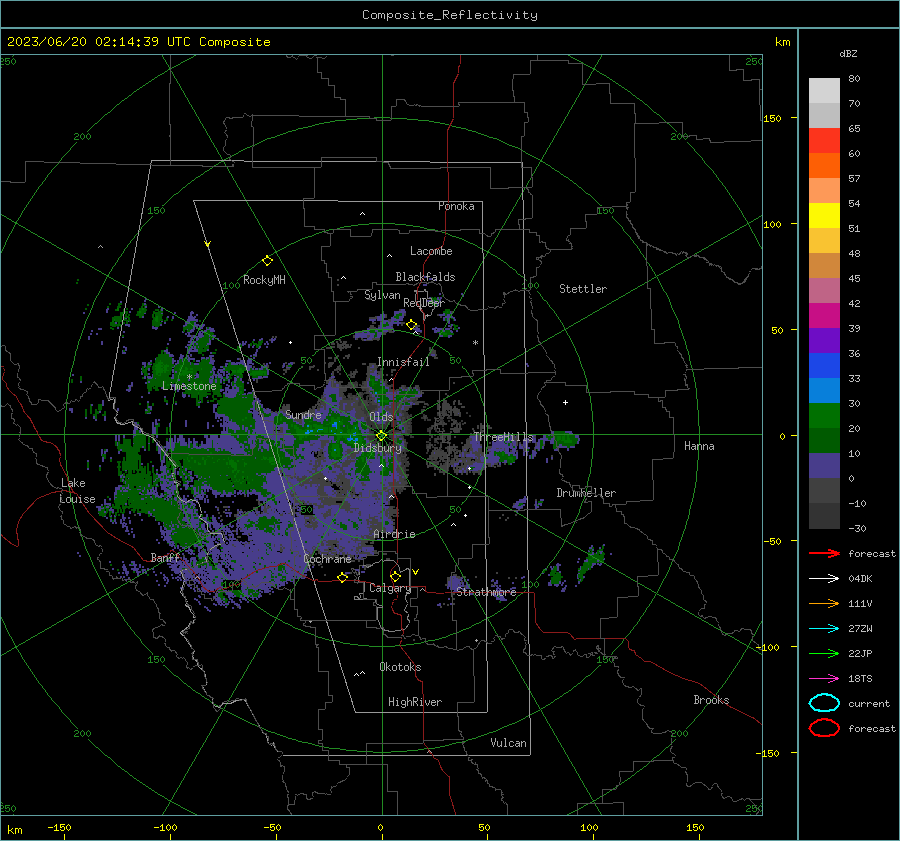900x841 pixels.
Task: Click the yellow diamond marker near Cochrane
Action: 342,578
